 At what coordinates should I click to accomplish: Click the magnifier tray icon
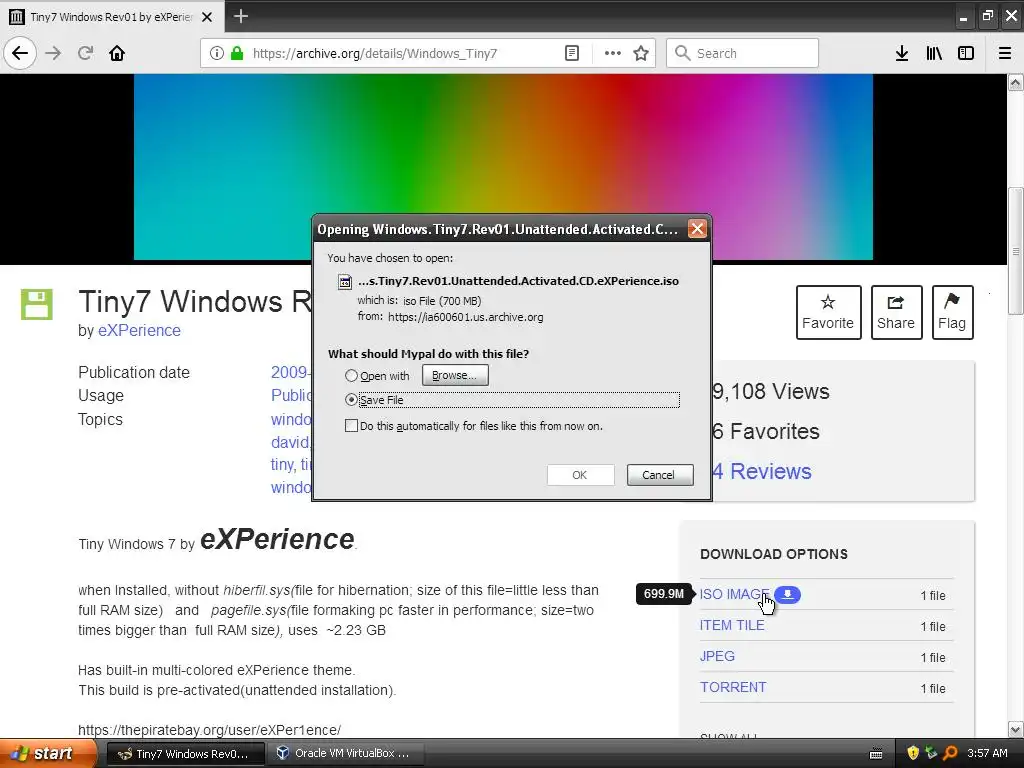tap(950, 753)
